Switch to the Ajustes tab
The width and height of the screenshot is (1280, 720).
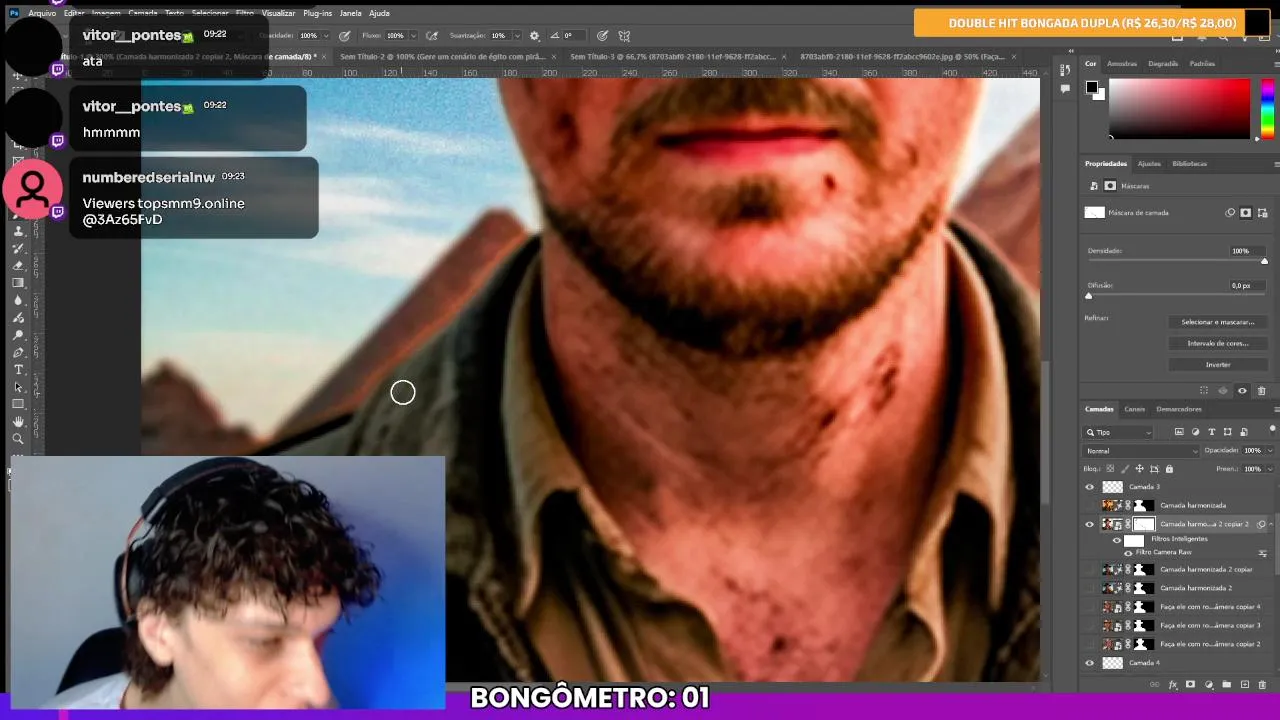(x=1149, y=164)
